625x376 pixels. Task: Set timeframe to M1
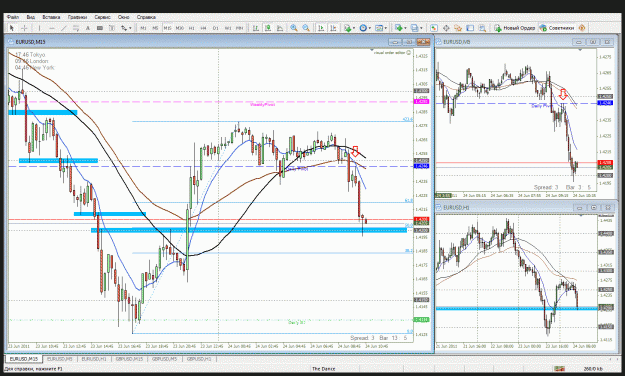143,28
